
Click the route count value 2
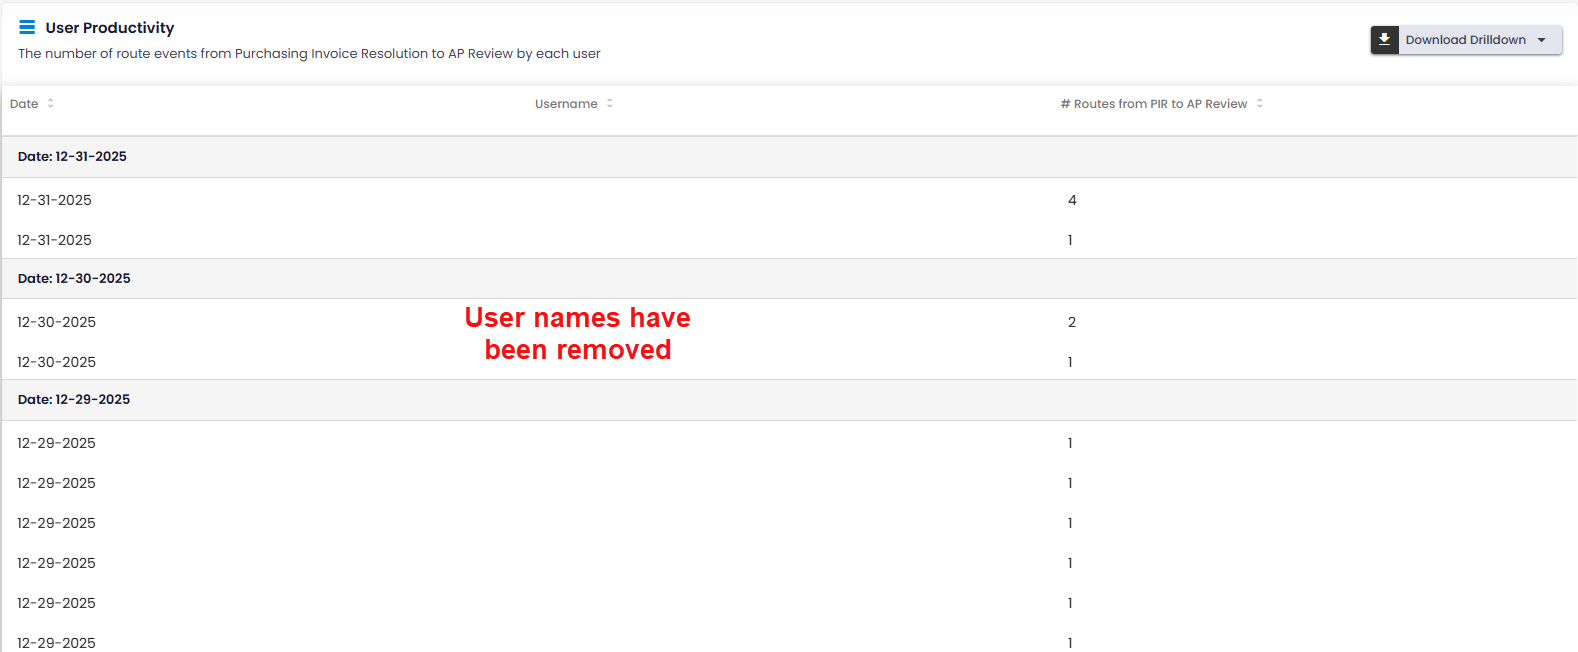coord(1072,322)
